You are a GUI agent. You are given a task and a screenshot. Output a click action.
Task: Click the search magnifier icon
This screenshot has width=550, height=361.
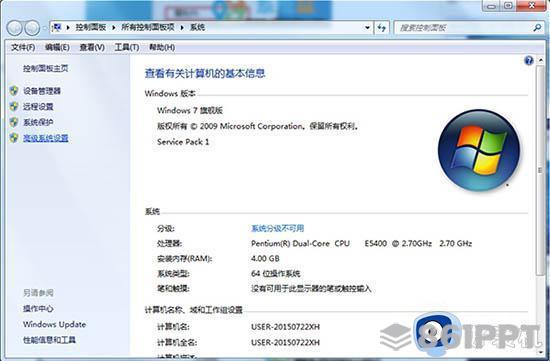pos(537,27)
